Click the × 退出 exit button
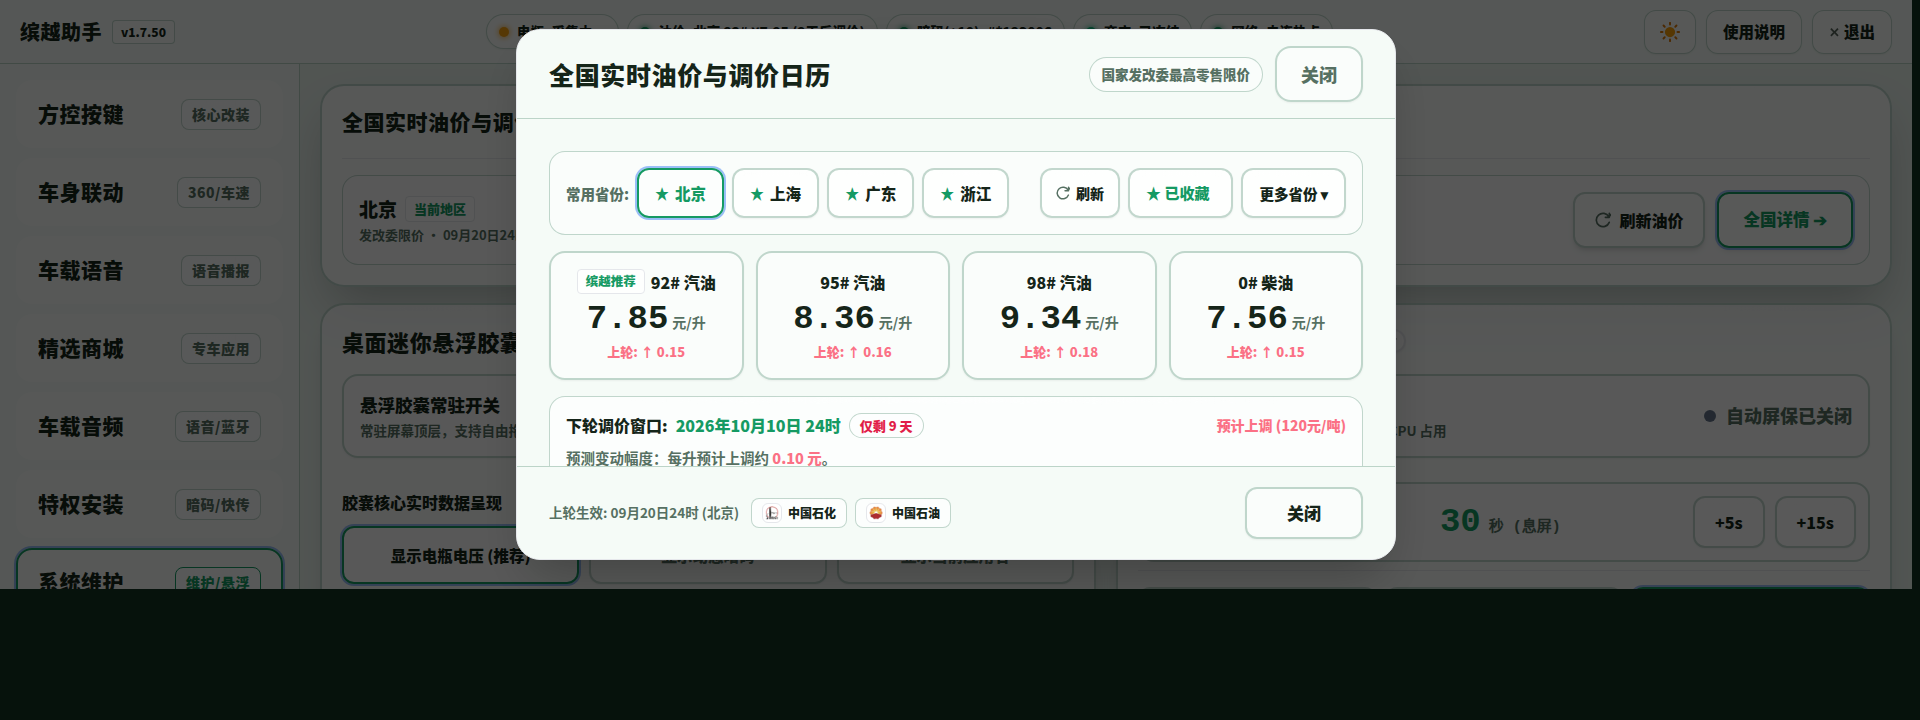The image size is (1920, 720). pyautogui.click(x=1851, y=32)
